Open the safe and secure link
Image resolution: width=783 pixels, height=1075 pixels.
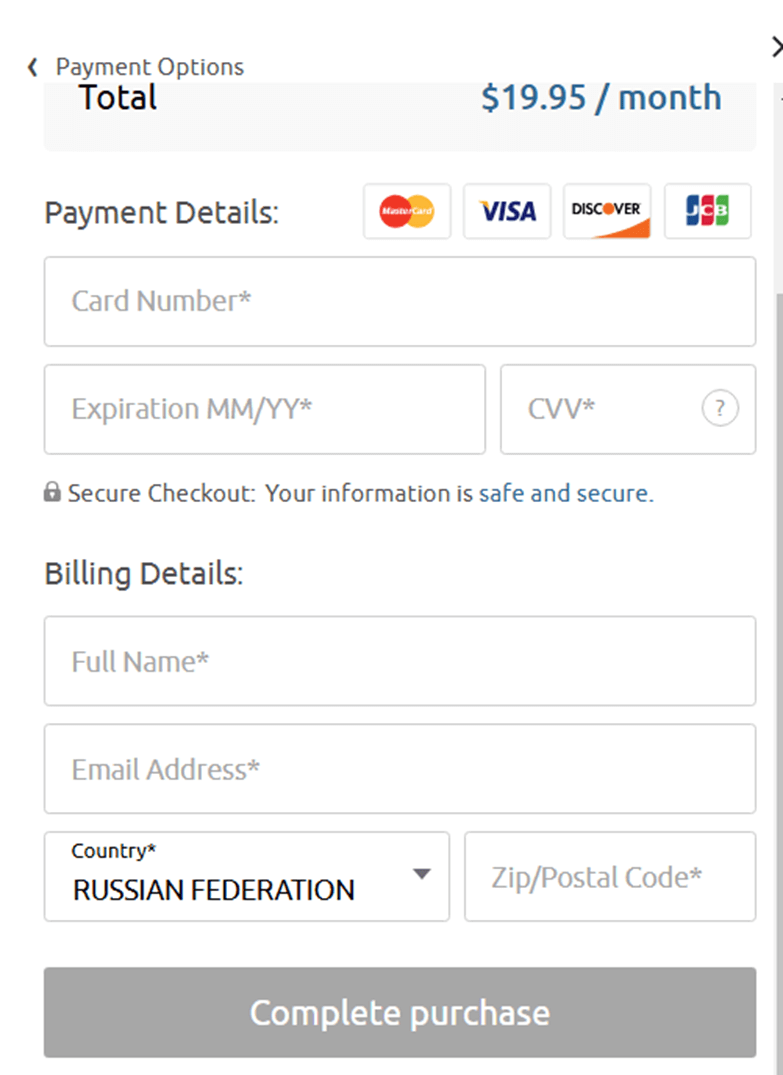(x=565, y=493)
